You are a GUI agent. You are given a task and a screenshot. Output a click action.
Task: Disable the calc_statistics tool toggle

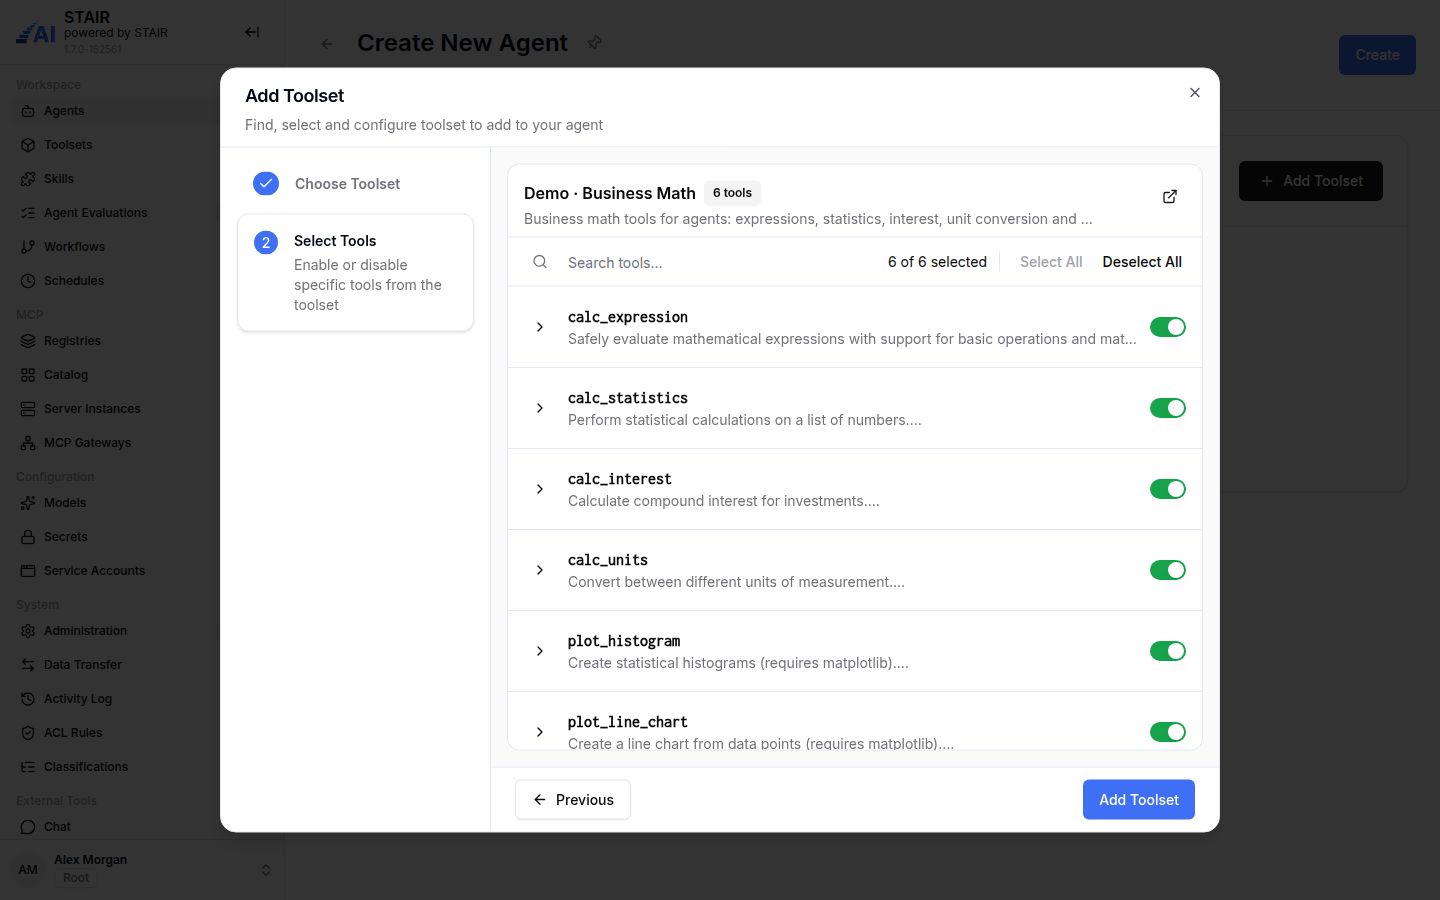pyautogui.click(x=1168, y=408)
